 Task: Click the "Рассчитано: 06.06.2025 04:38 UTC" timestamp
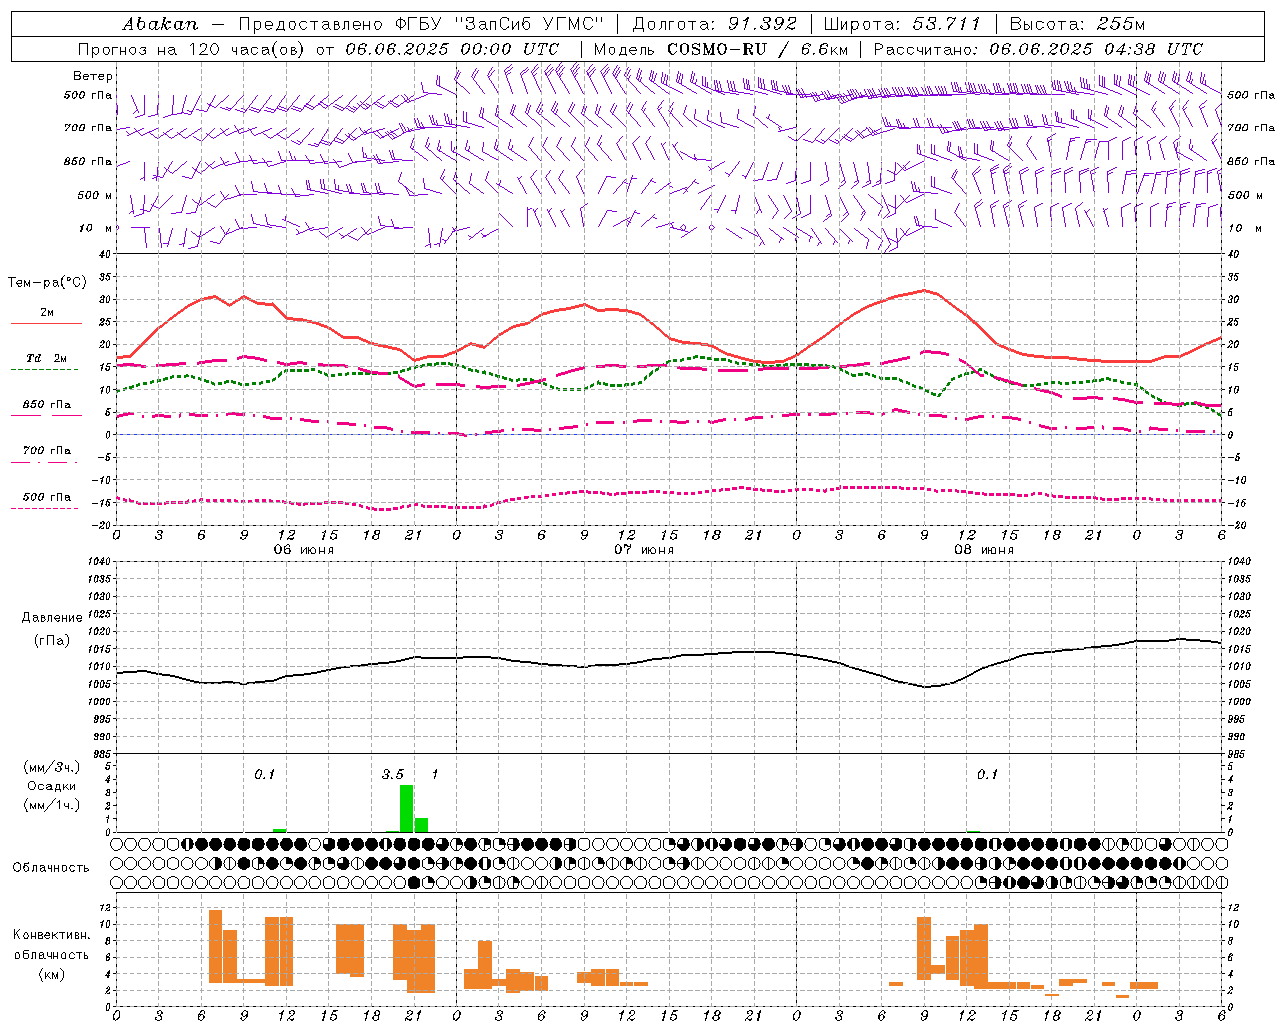click(1038, 49)
